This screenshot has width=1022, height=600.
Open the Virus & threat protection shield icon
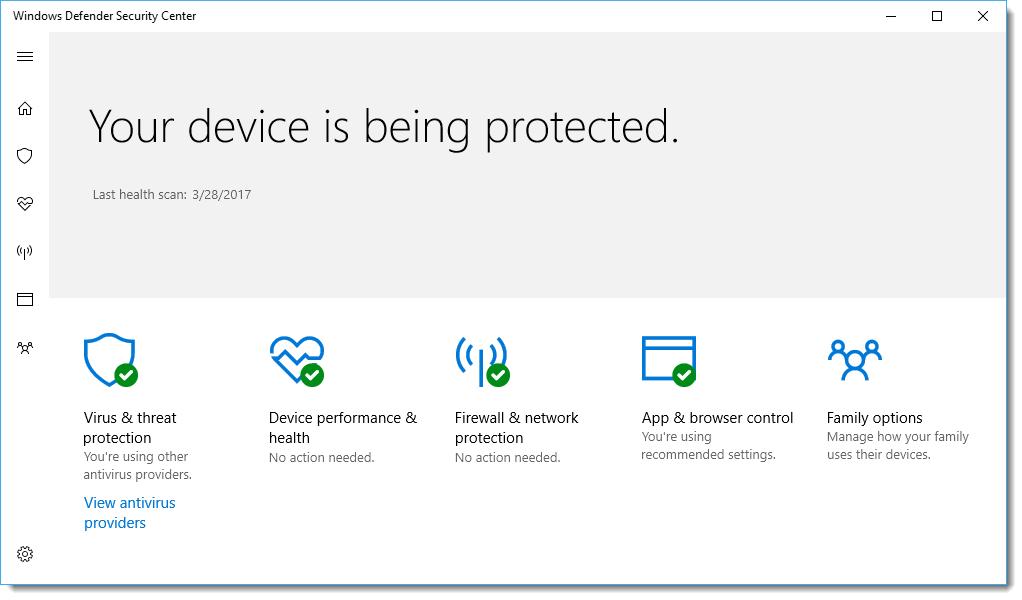pos(109,360)
